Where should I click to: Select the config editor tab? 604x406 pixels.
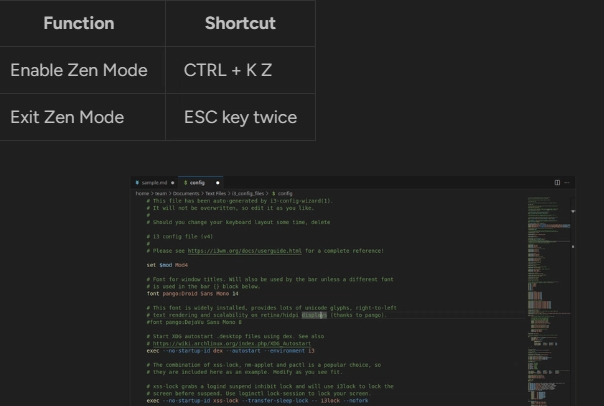click(195, 183)
